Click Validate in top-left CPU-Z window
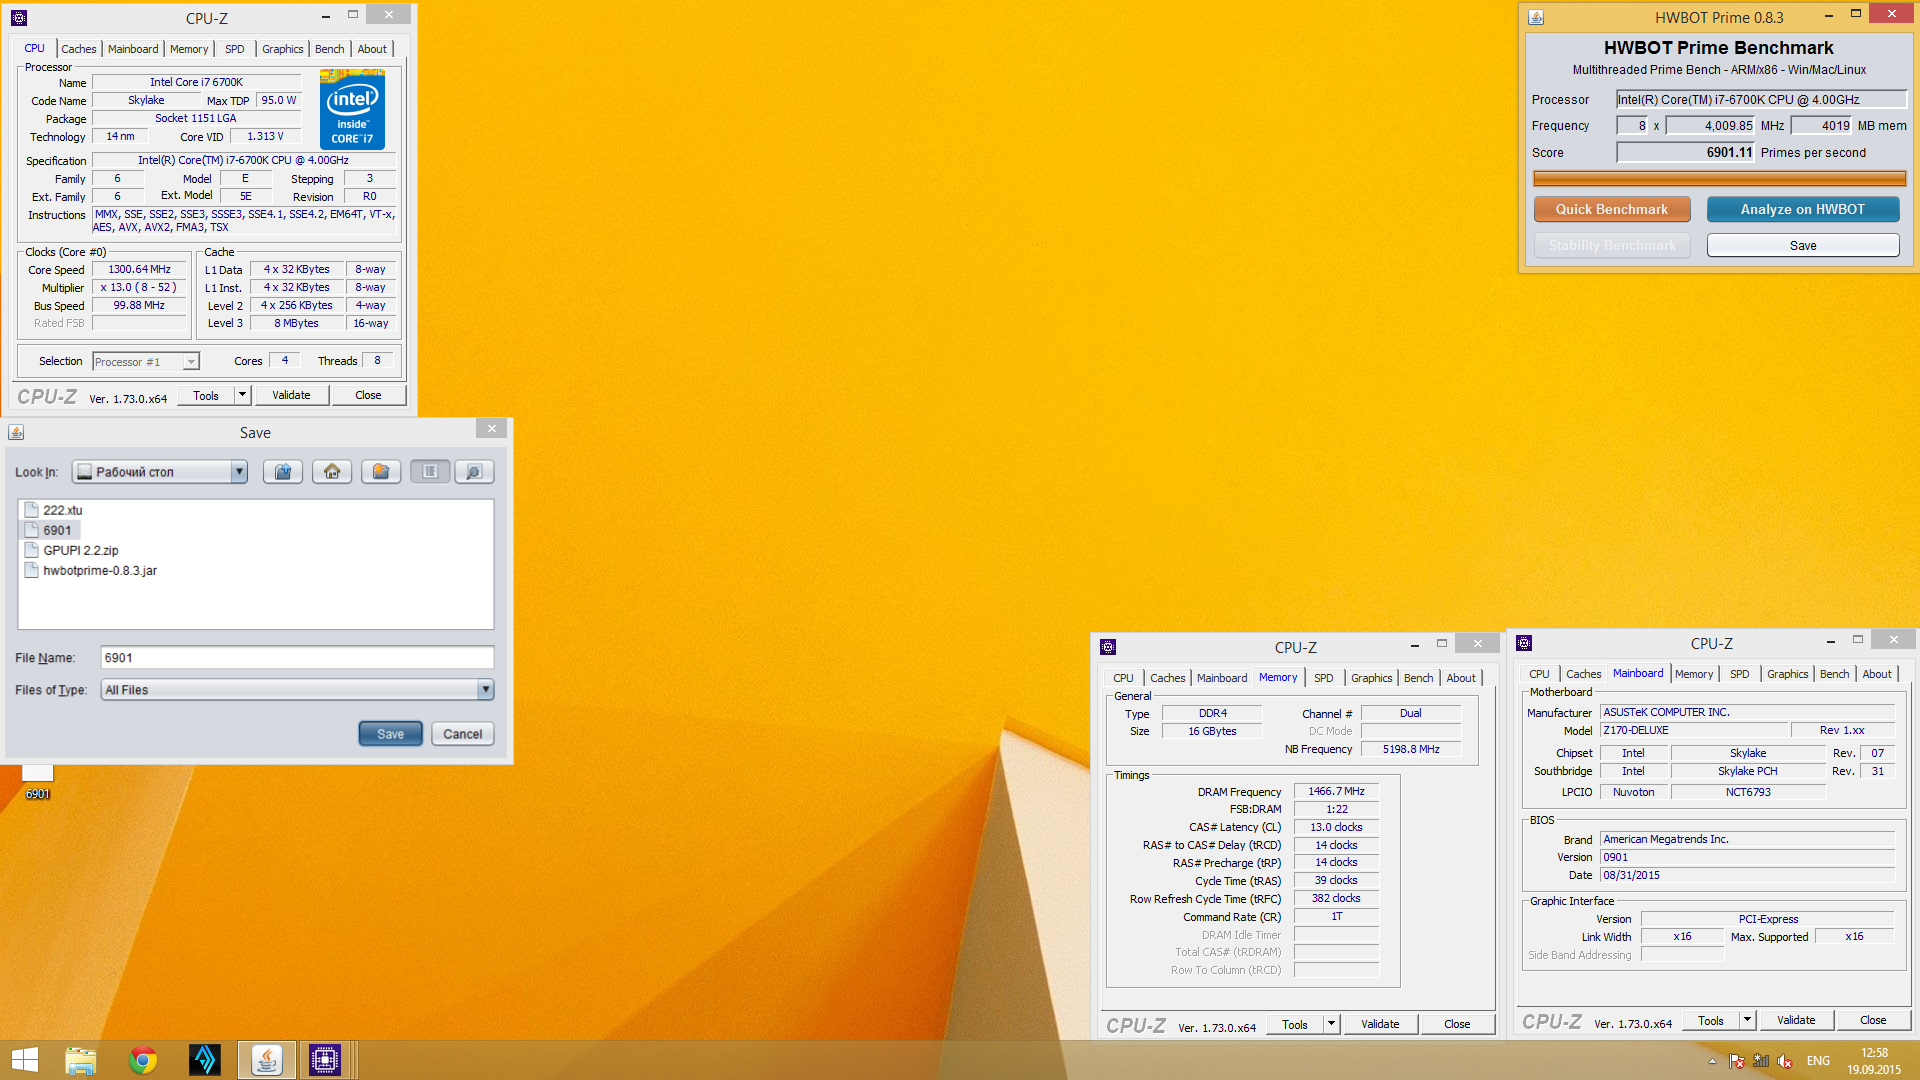1920x1080 pixels. coord(291,395)
